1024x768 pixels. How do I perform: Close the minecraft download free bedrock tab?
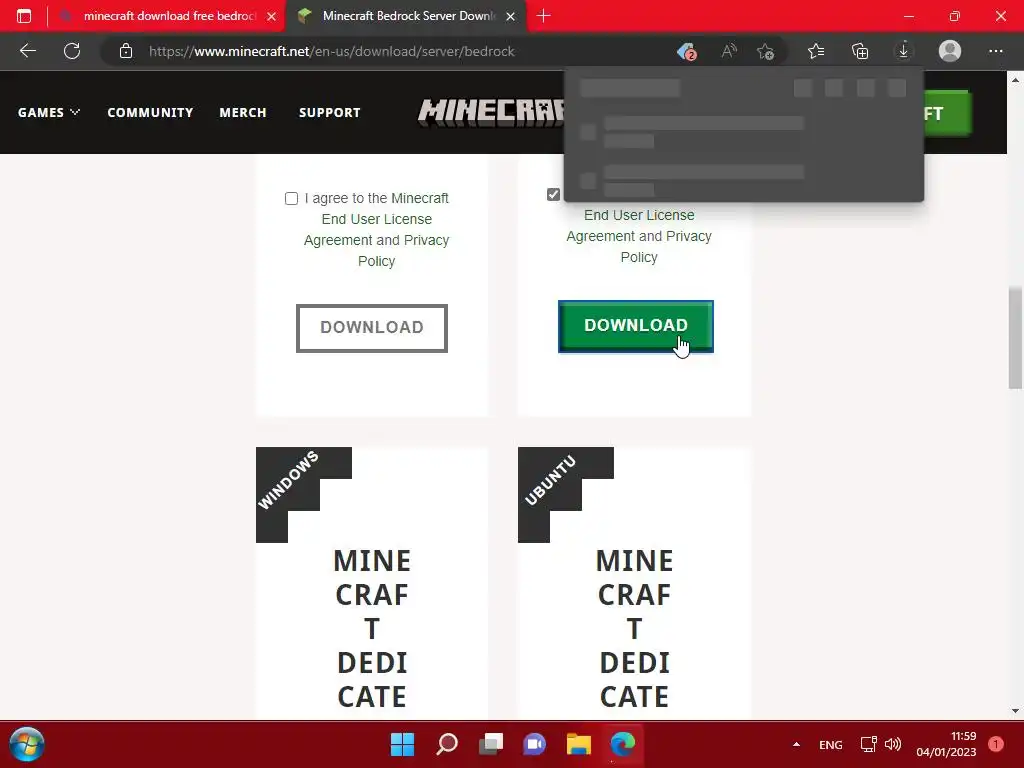pyautogui.click(x=271, y=16)
